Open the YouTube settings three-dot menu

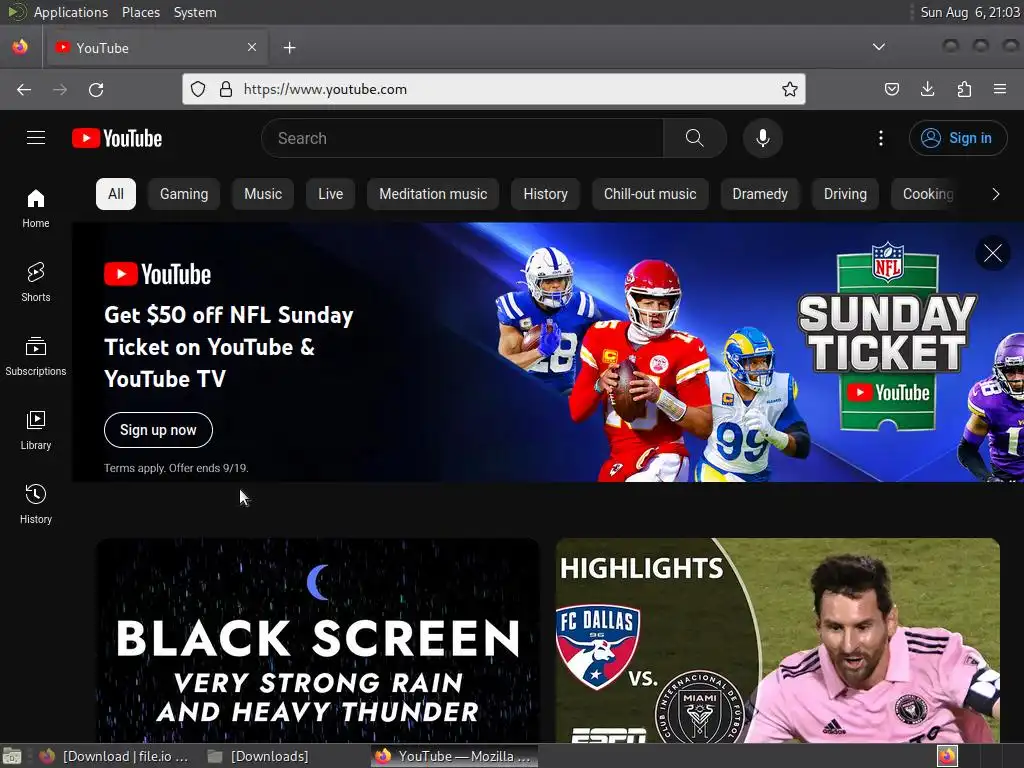tap(880, 138)
